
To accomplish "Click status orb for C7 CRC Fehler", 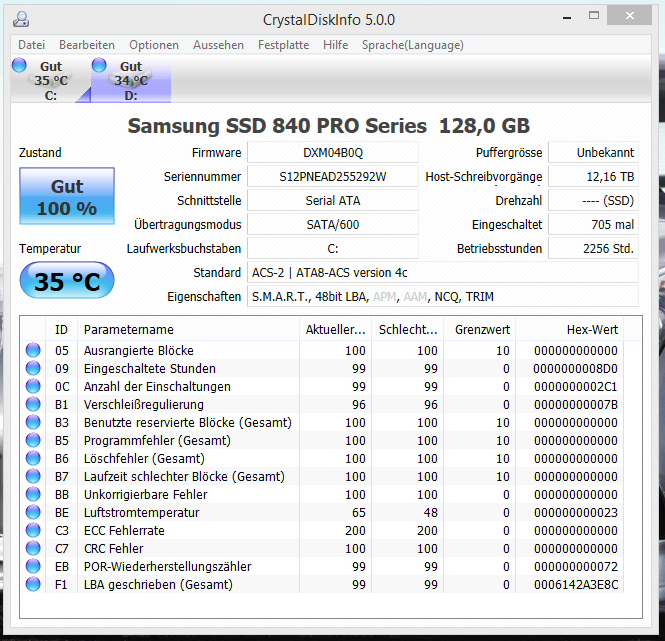I will click(x=33, y=548).
